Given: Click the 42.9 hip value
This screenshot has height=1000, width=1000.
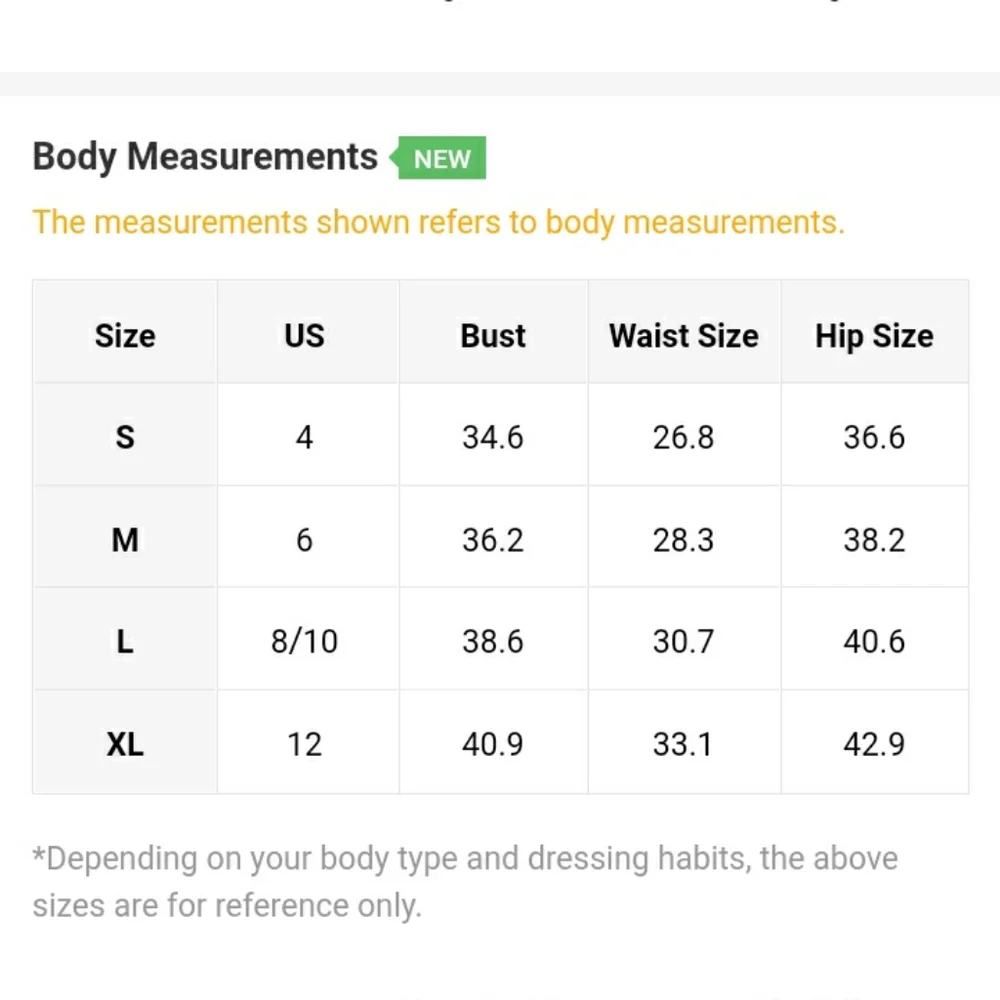Looking at the screenshot, I should point(874,744).
